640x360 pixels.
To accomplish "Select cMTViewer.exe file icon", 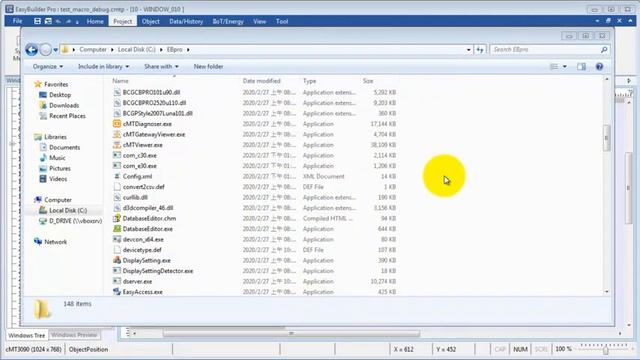I will click(117, 145).
